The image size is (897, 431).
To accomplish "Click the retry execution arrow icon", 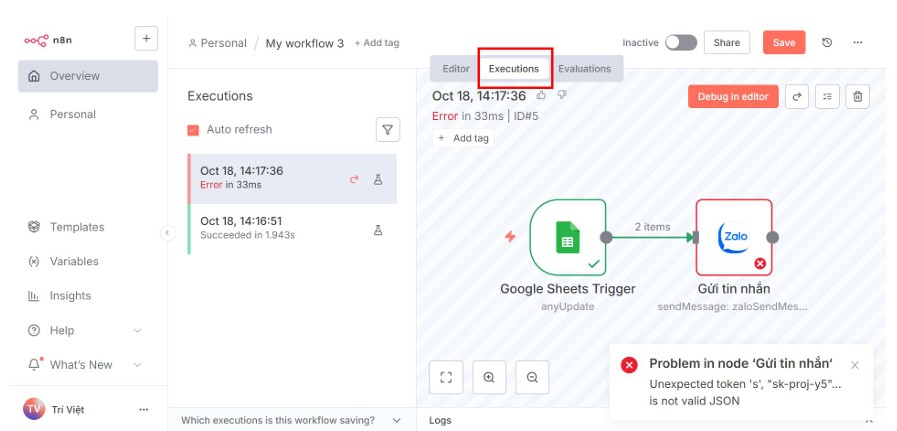I will (797, 97).
